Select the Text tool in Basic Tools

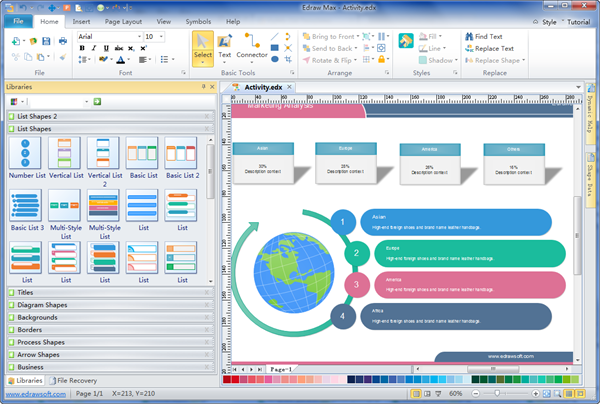click(x=224, y=47)
